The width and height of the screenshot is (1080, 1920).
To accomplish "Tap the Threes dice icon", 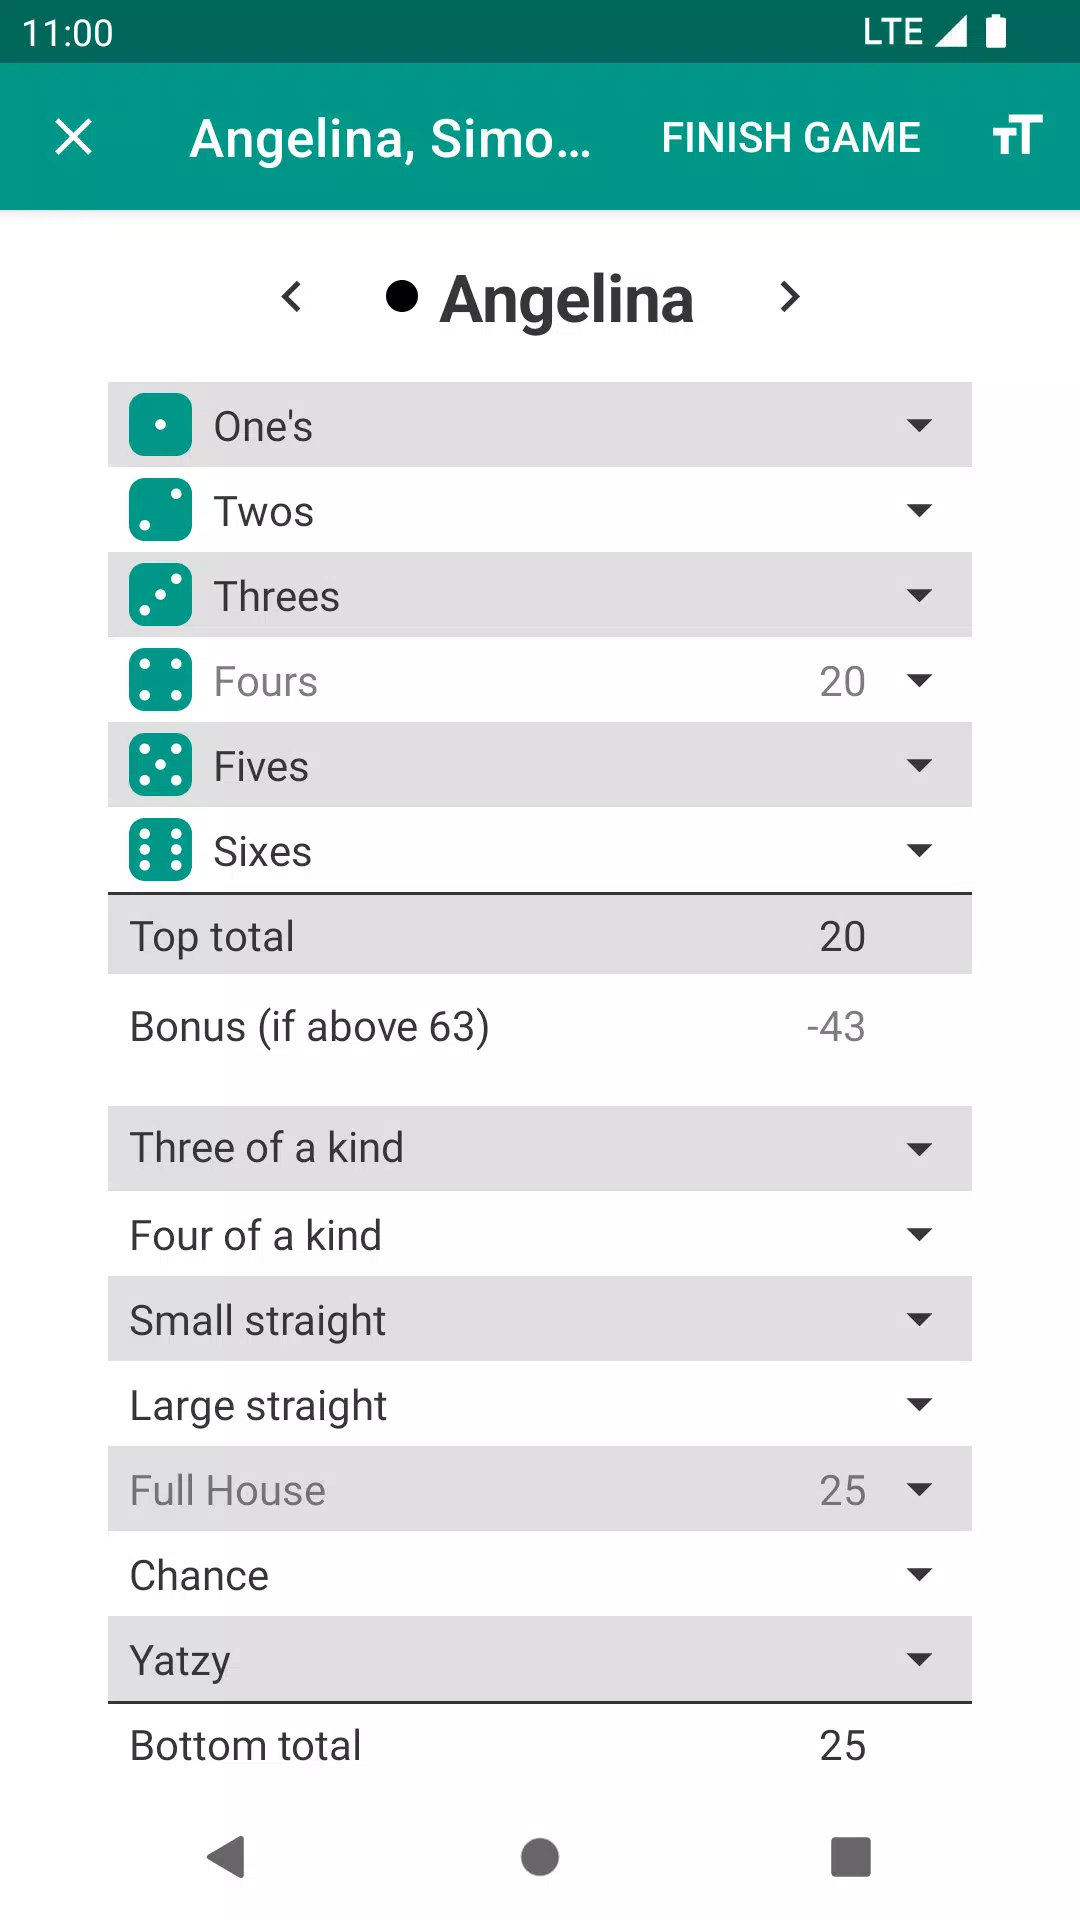I will click(160, 595).
